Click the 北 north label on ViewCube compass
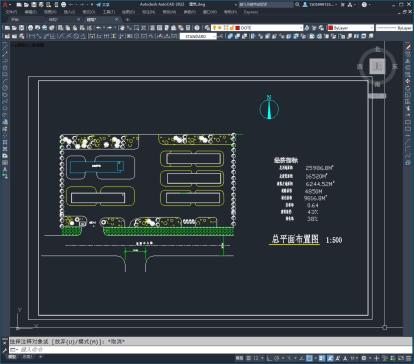 point(377,49)
